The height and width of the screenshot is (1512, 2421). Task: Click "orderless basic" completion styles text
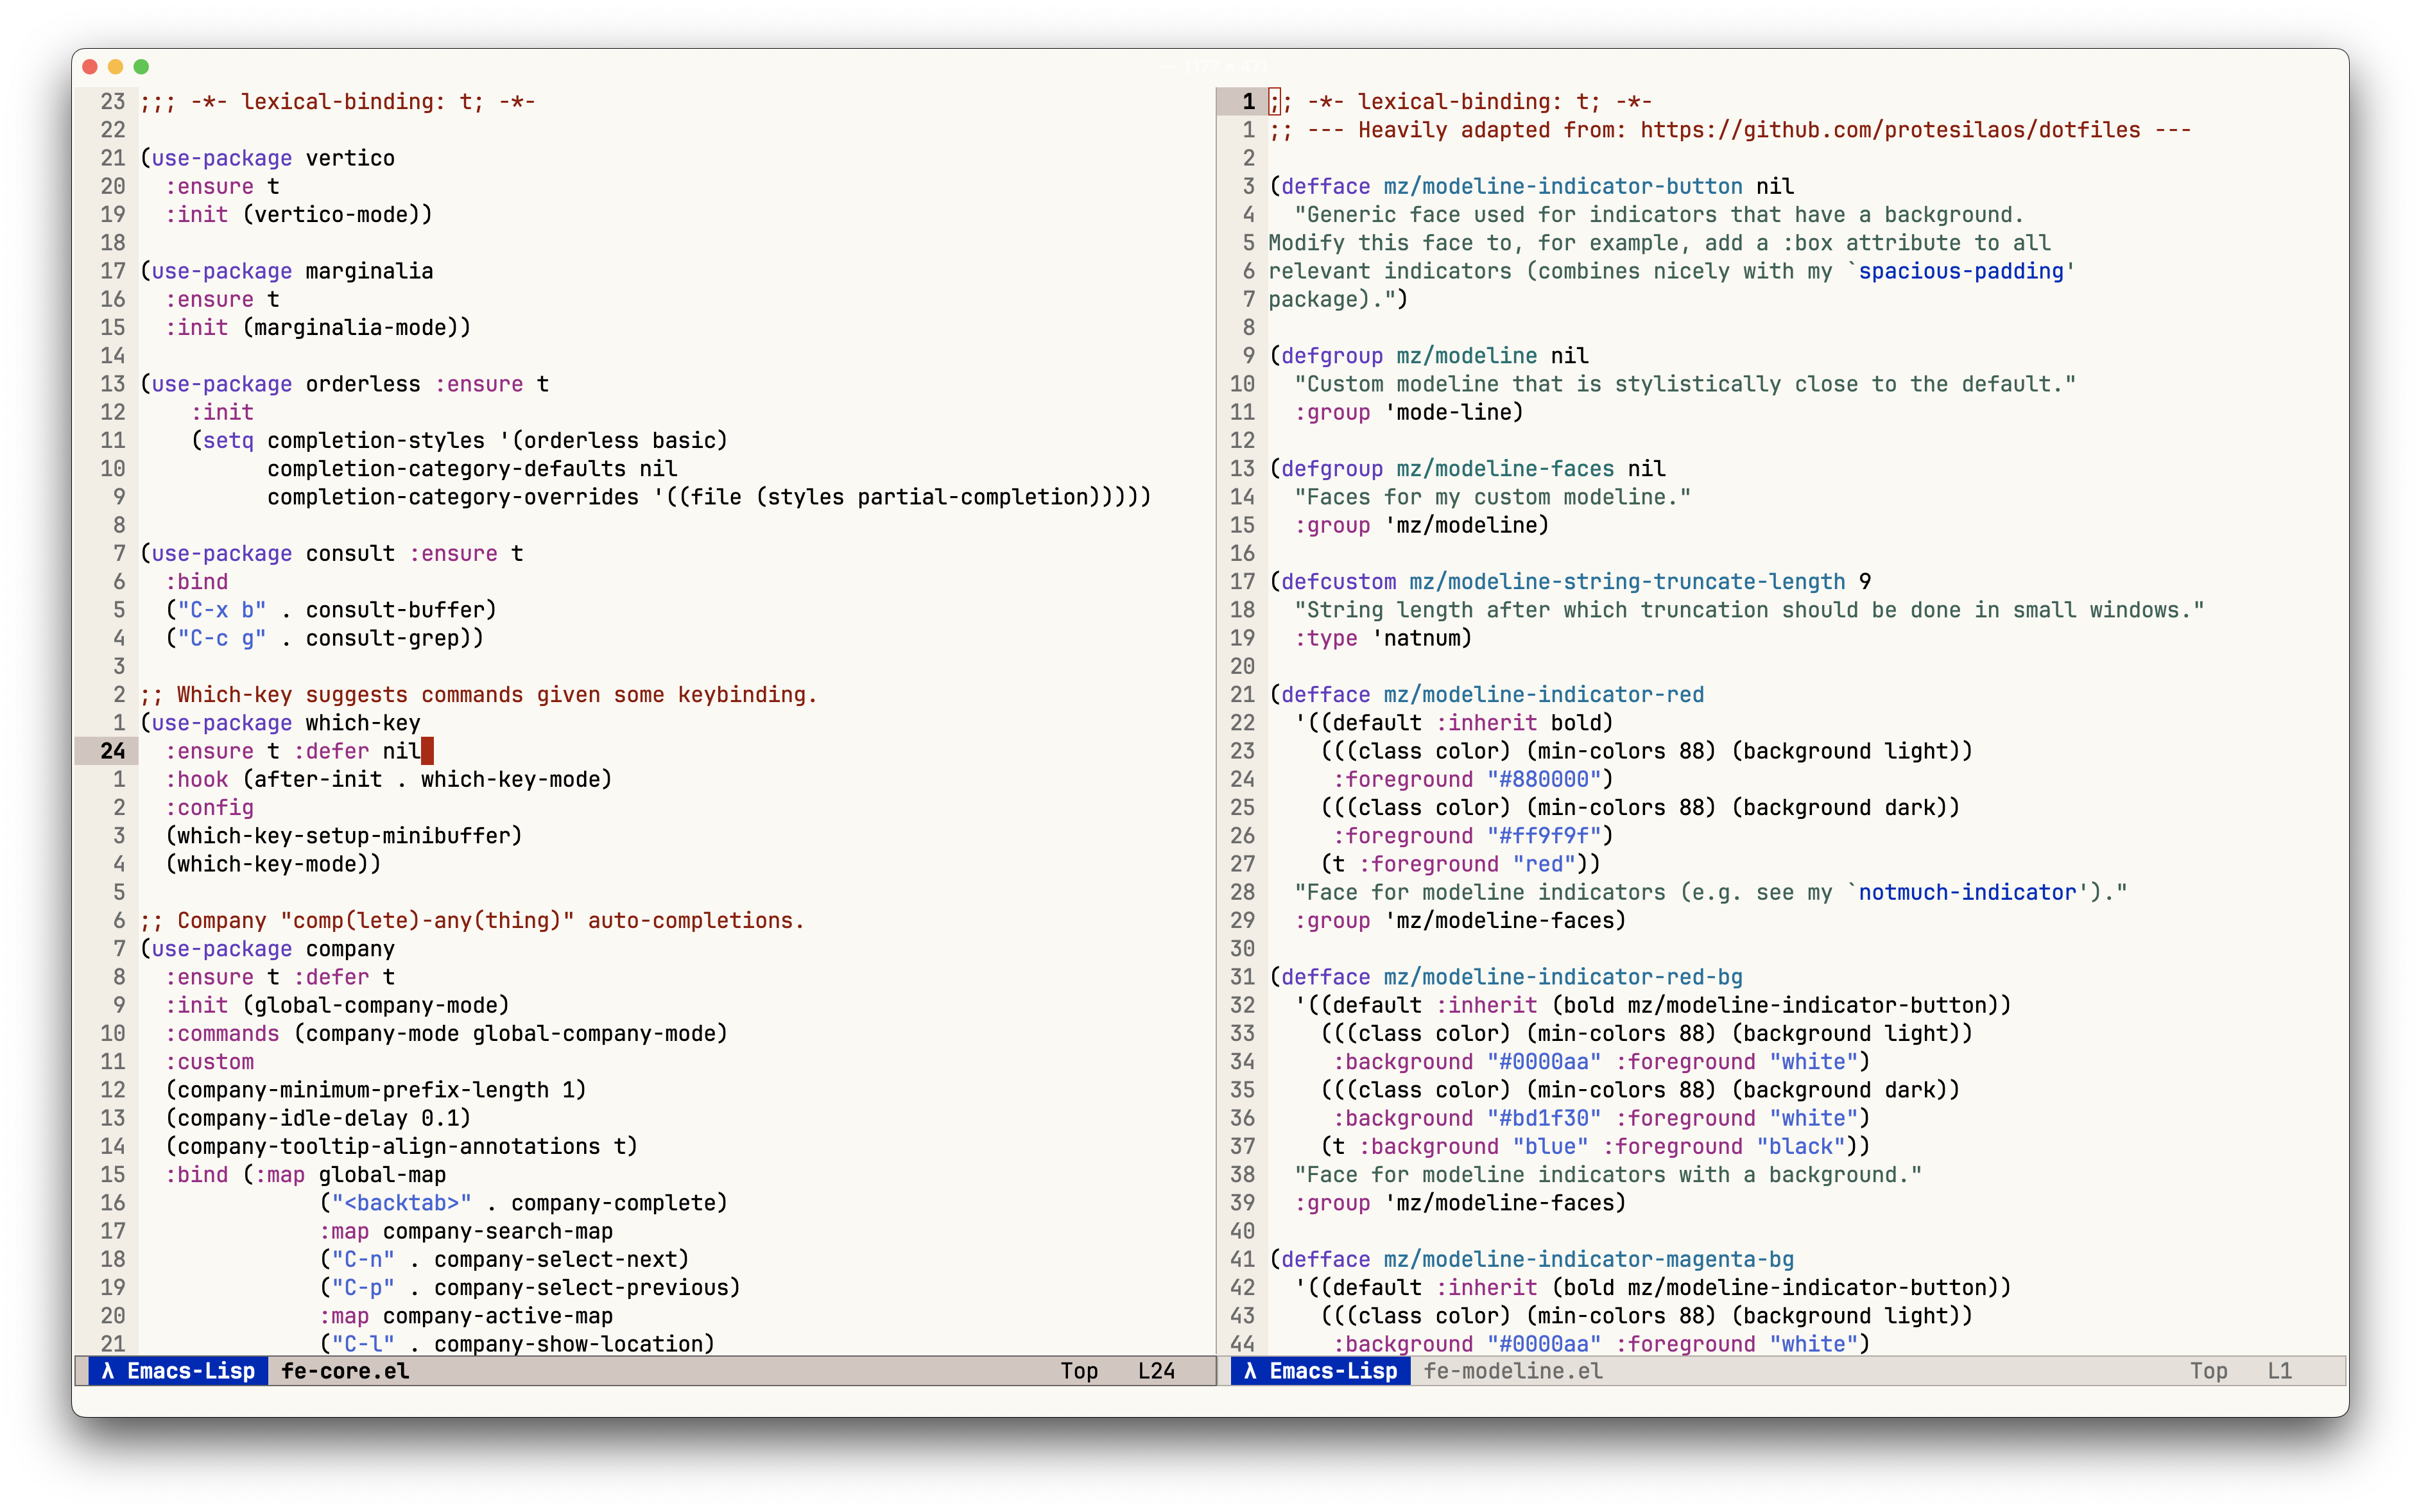pyautogui.click(x=619, y=441)
